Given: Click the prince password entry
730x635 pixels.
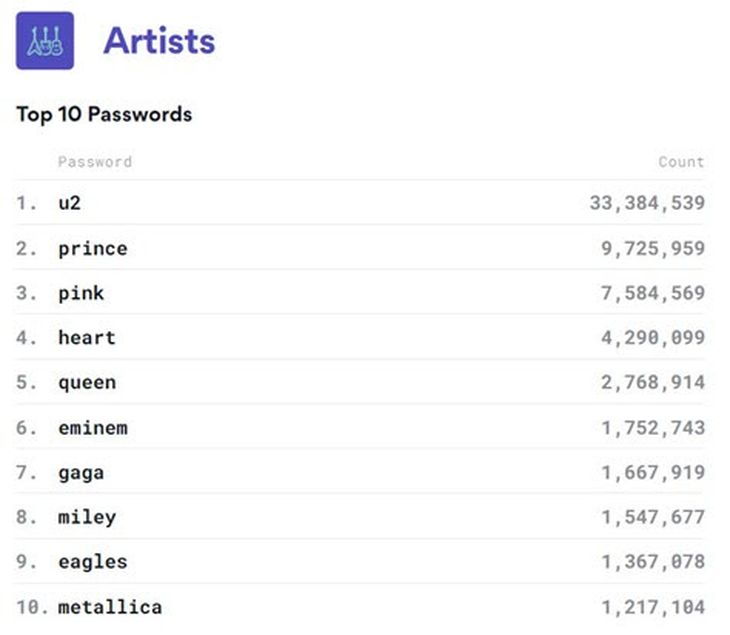Looking at the screenshot, I should (x=93, y=248).
